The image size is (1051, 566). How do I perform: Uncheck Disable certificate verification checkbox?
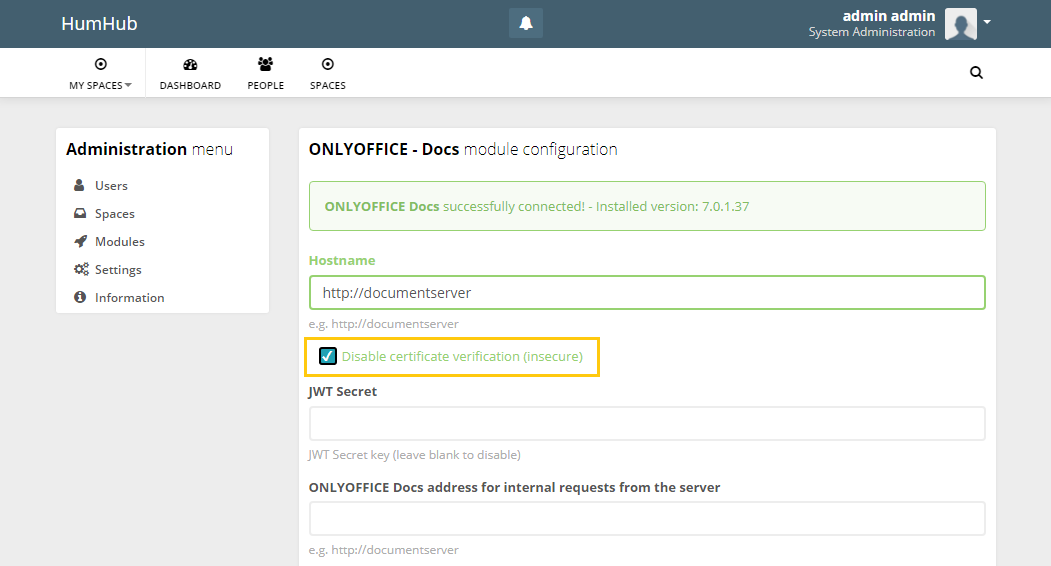pos(328,356)
